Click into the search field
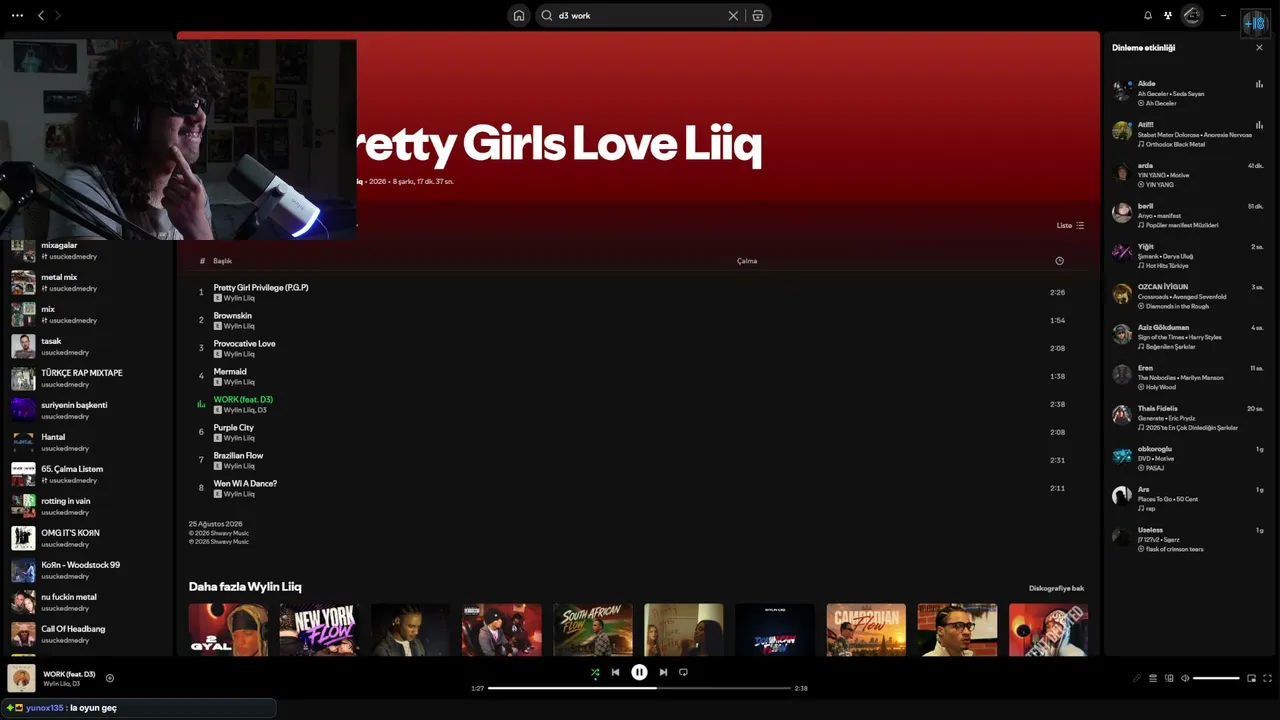Image resolution: width=1280 pixels, height=720 pixels. click(x=640, y=15)
